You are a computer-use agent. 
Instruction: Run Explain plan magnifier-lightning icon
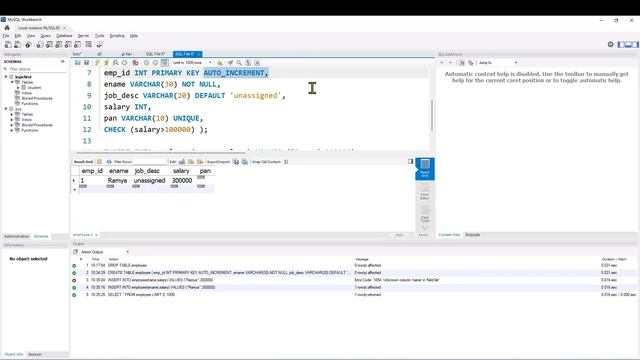pos(116,62)
